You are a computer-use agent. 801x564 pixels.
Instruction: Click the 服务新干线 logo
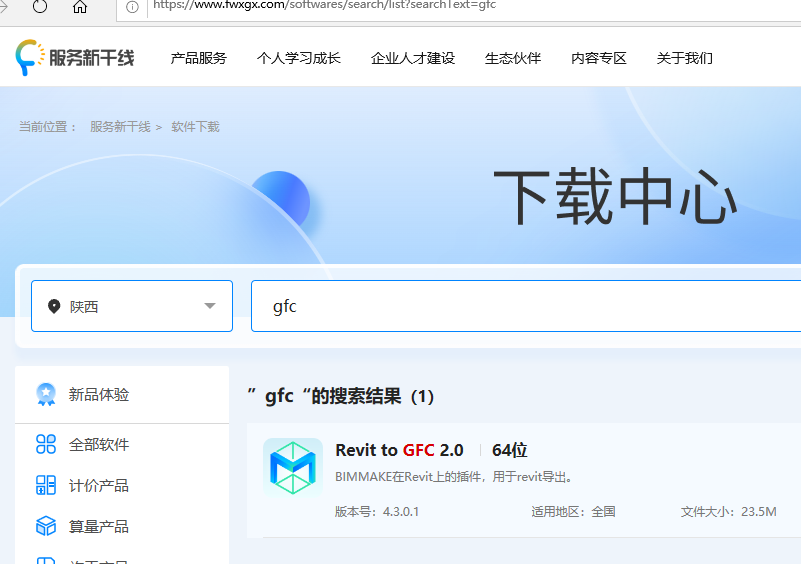coord(75,58)
